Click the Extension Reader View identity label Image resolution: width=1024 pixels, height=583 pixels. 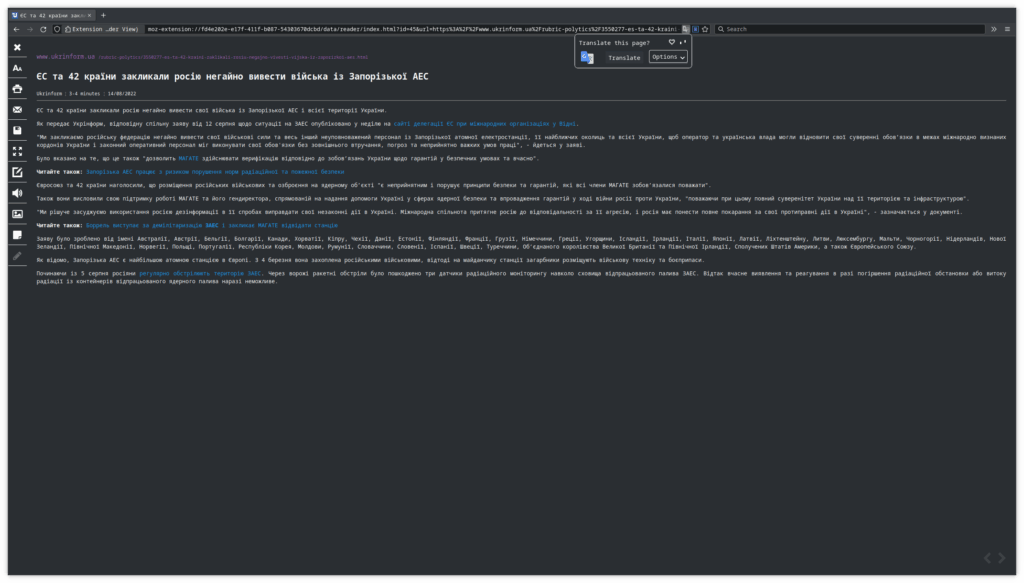click(102, 29)
